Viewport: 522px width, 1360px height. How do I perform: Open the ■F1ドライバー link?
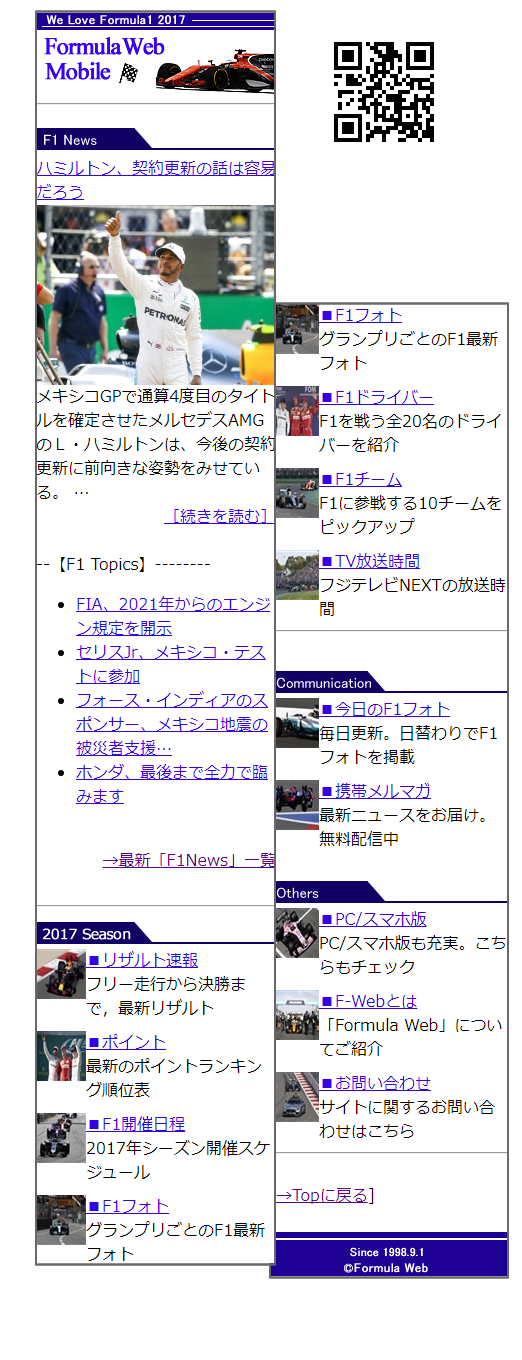377,397
